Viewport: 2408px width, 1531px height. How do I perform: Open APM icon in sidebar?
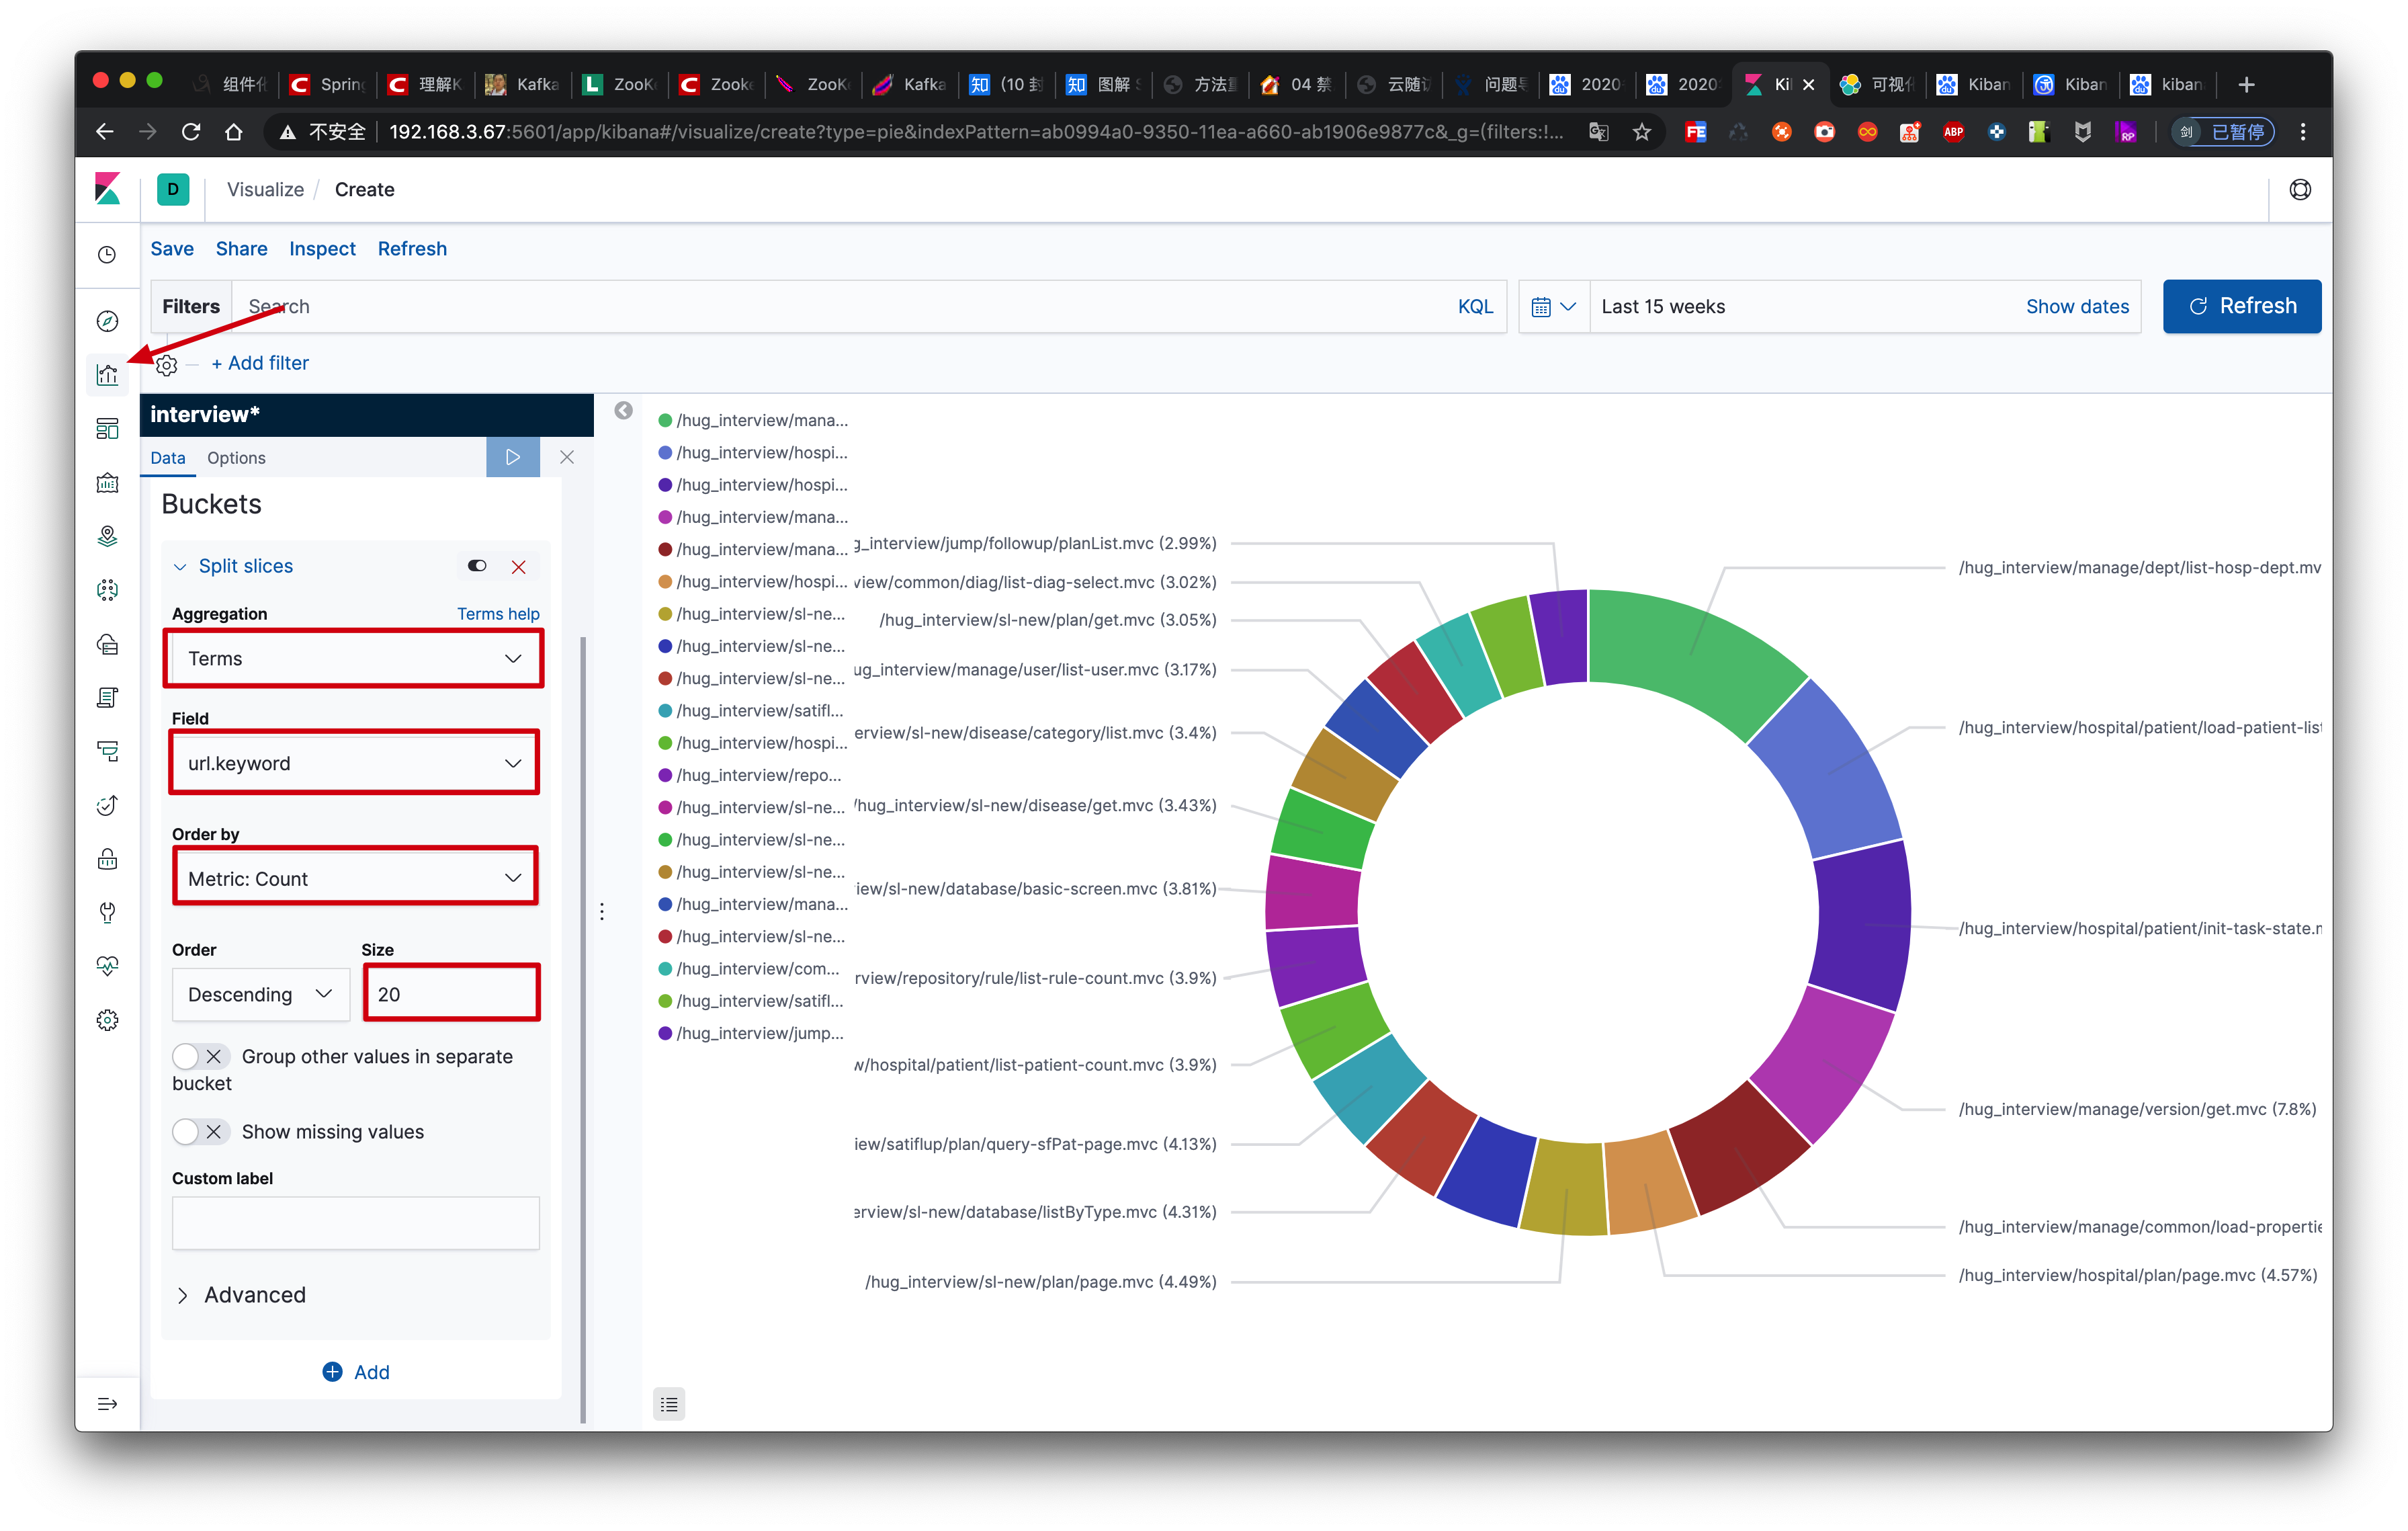pos(107,752)
